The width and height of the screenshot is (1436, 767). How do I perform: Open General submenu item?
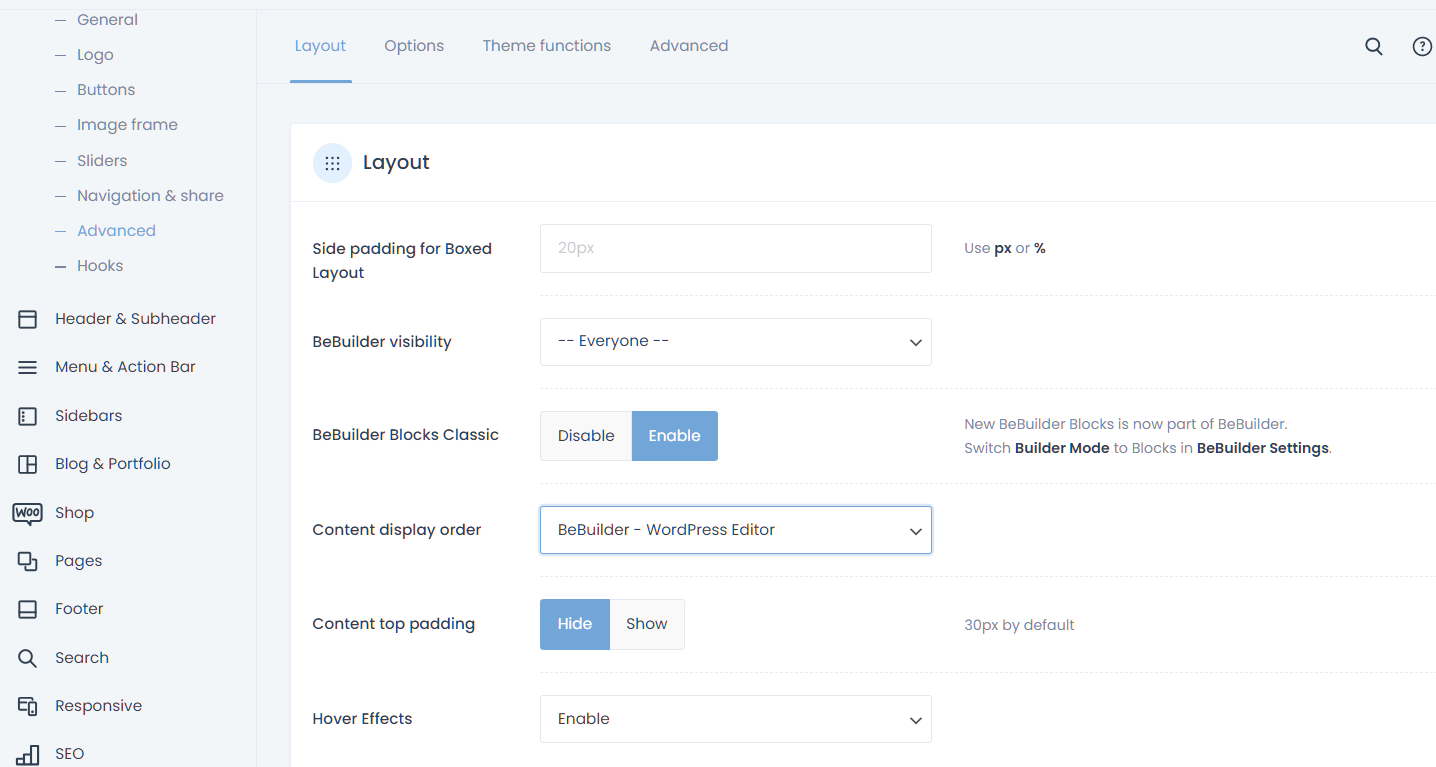point(107,20)
